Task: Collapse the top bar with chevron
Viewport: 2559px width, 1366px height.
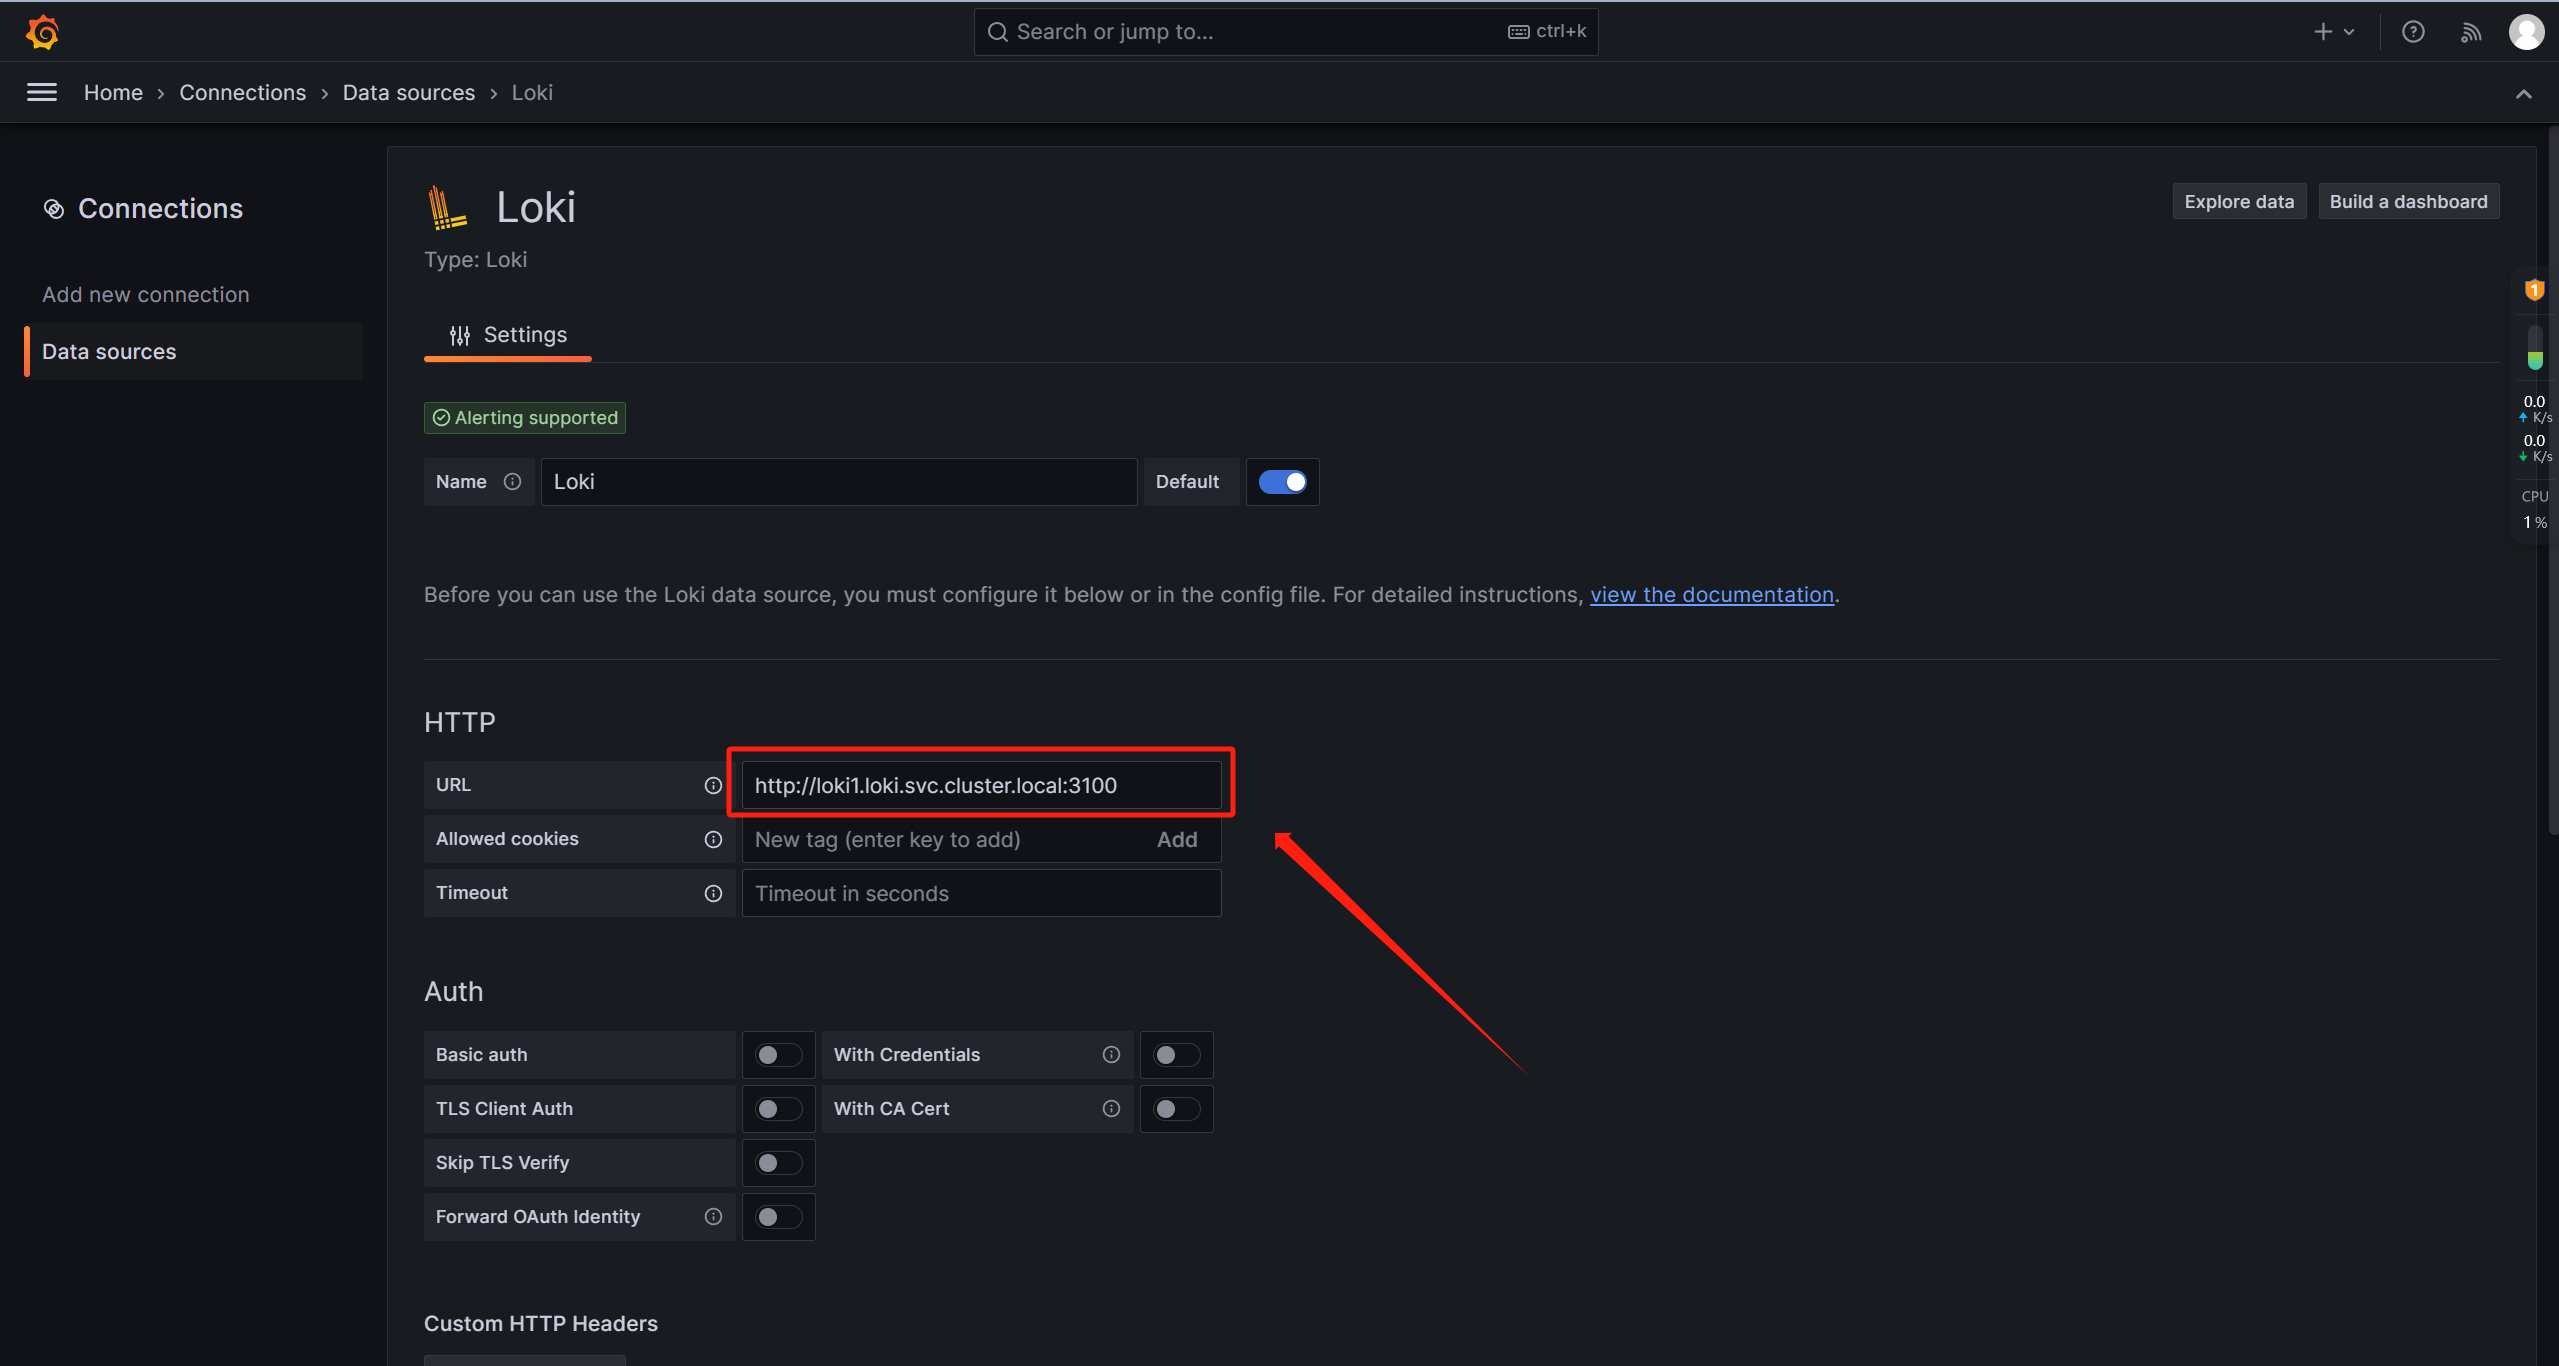Action: pyautogui.click(x=2523, y=94)
